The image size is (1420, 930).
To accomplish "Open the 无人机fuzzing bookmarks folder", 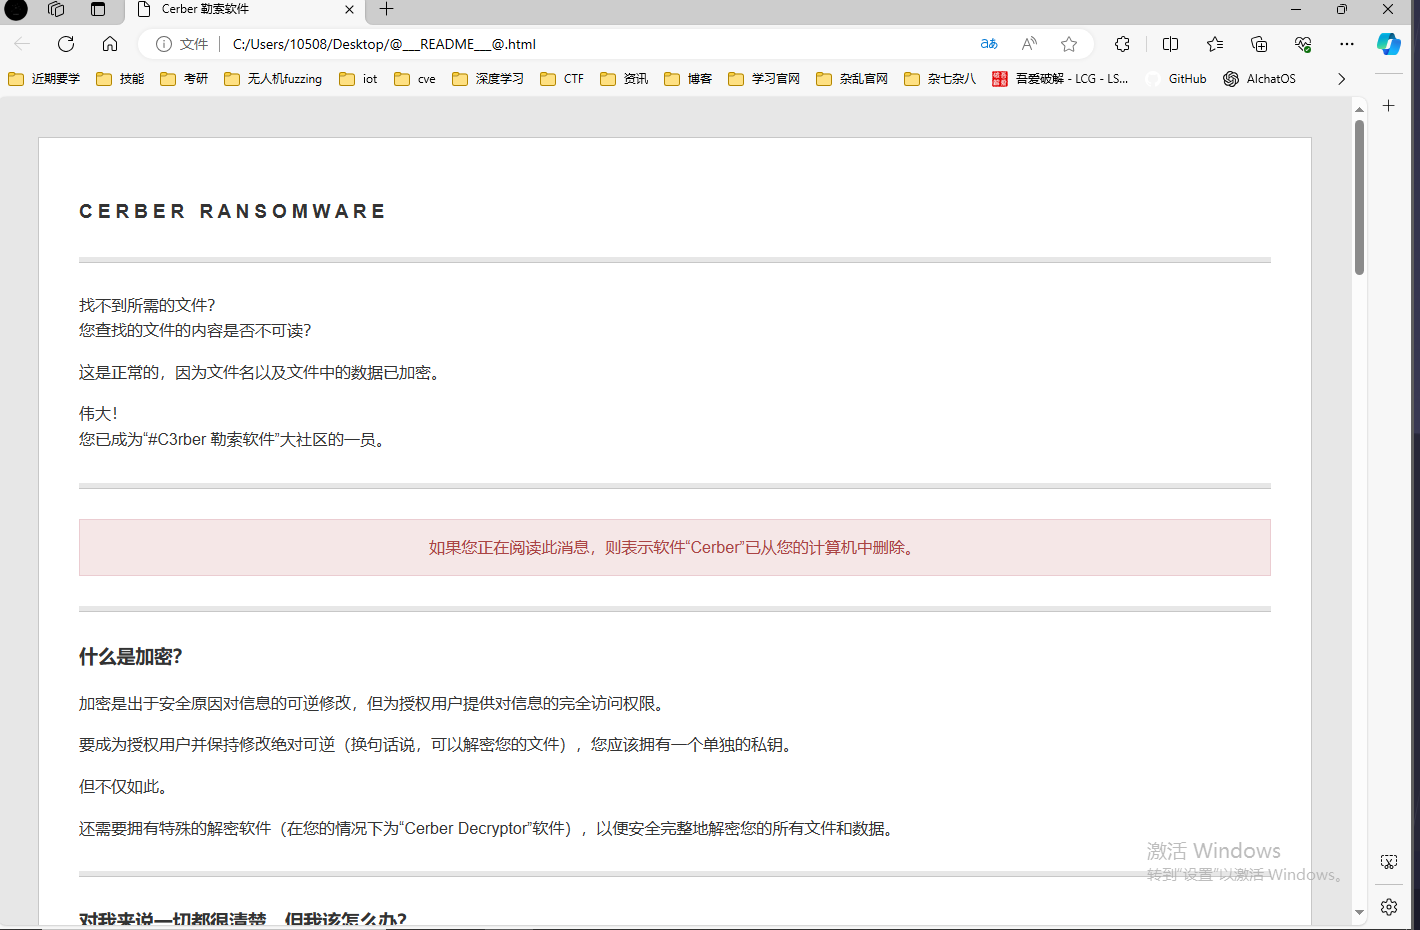I will coord(273,79).
